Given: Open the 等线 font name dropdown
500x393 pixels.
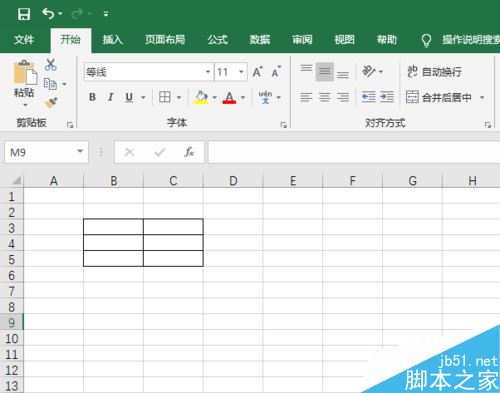Looking at the screenshot, I should click(x=208, y=72).
